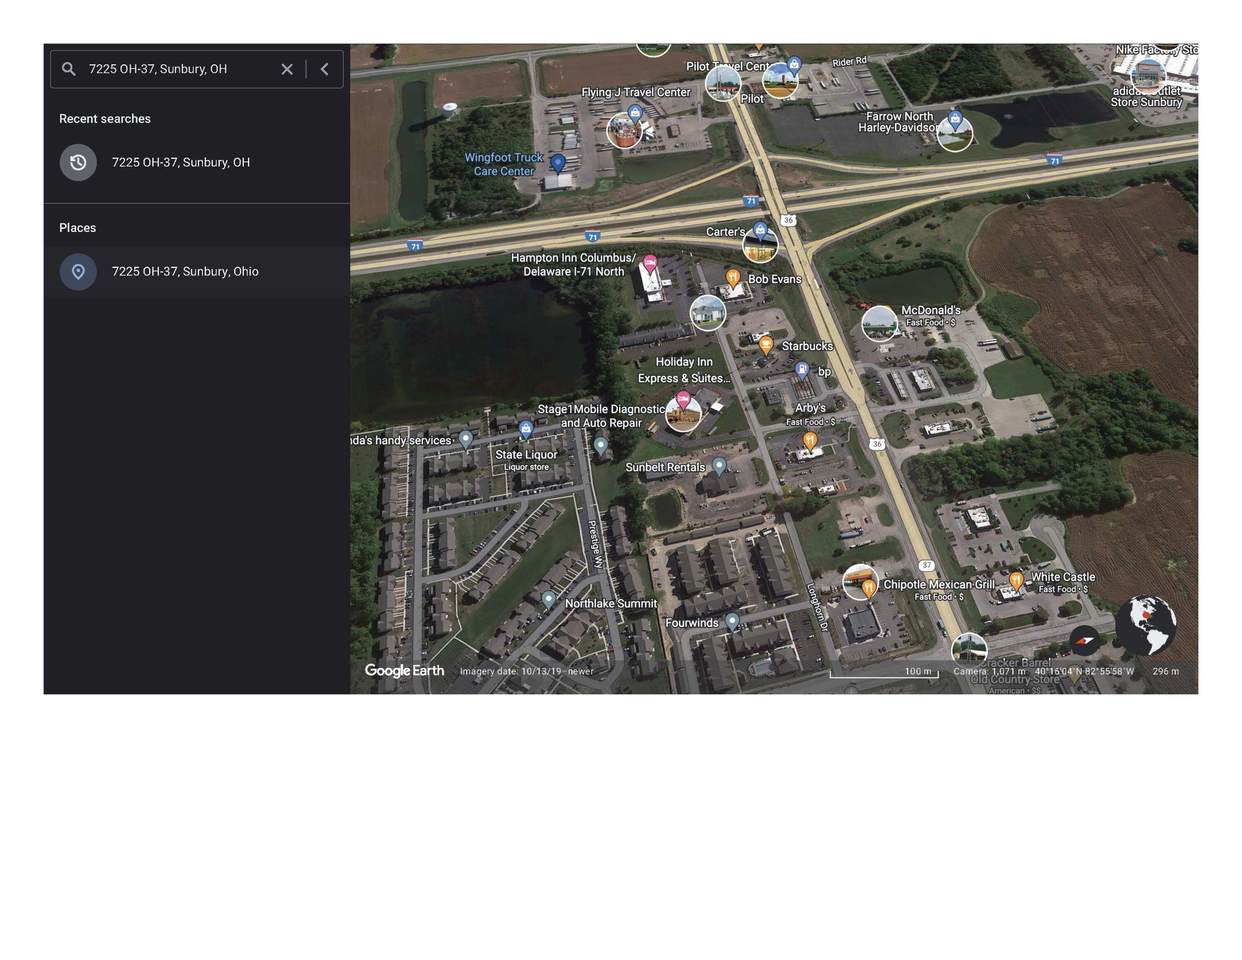Click the Imagery date 10/13/19 text
This screenshot has width=1242, height=960.
click(527, 671)
